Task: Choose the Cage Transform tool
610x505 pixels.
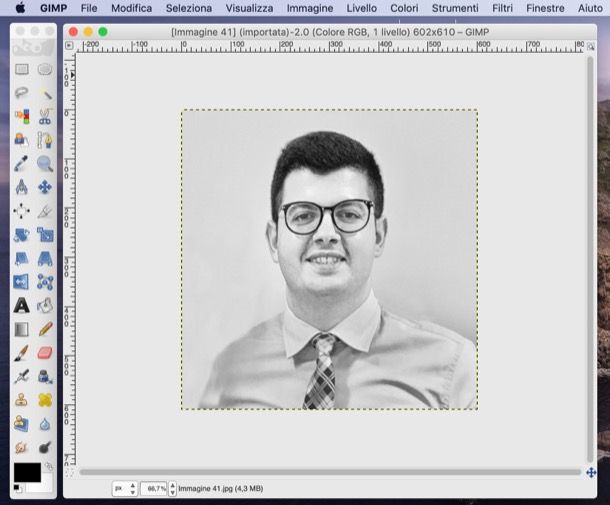Action: [x=45, y=282]
